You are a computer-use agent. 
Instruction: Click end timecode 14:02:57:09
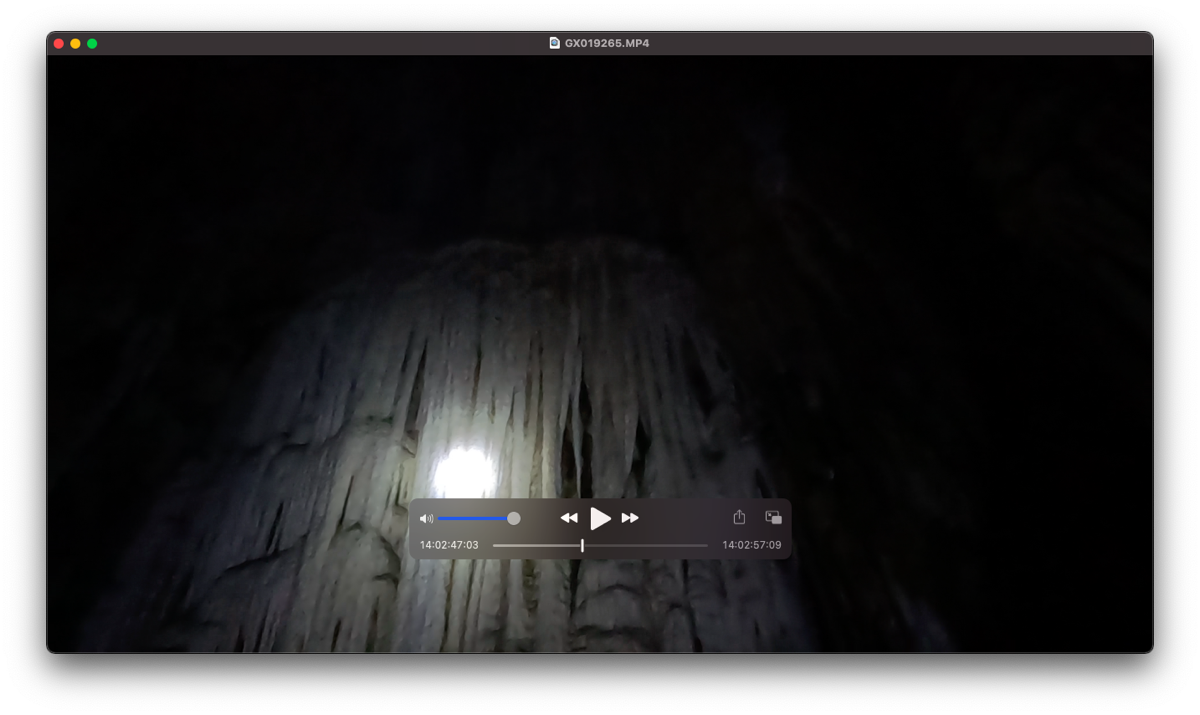coord(752,546)
